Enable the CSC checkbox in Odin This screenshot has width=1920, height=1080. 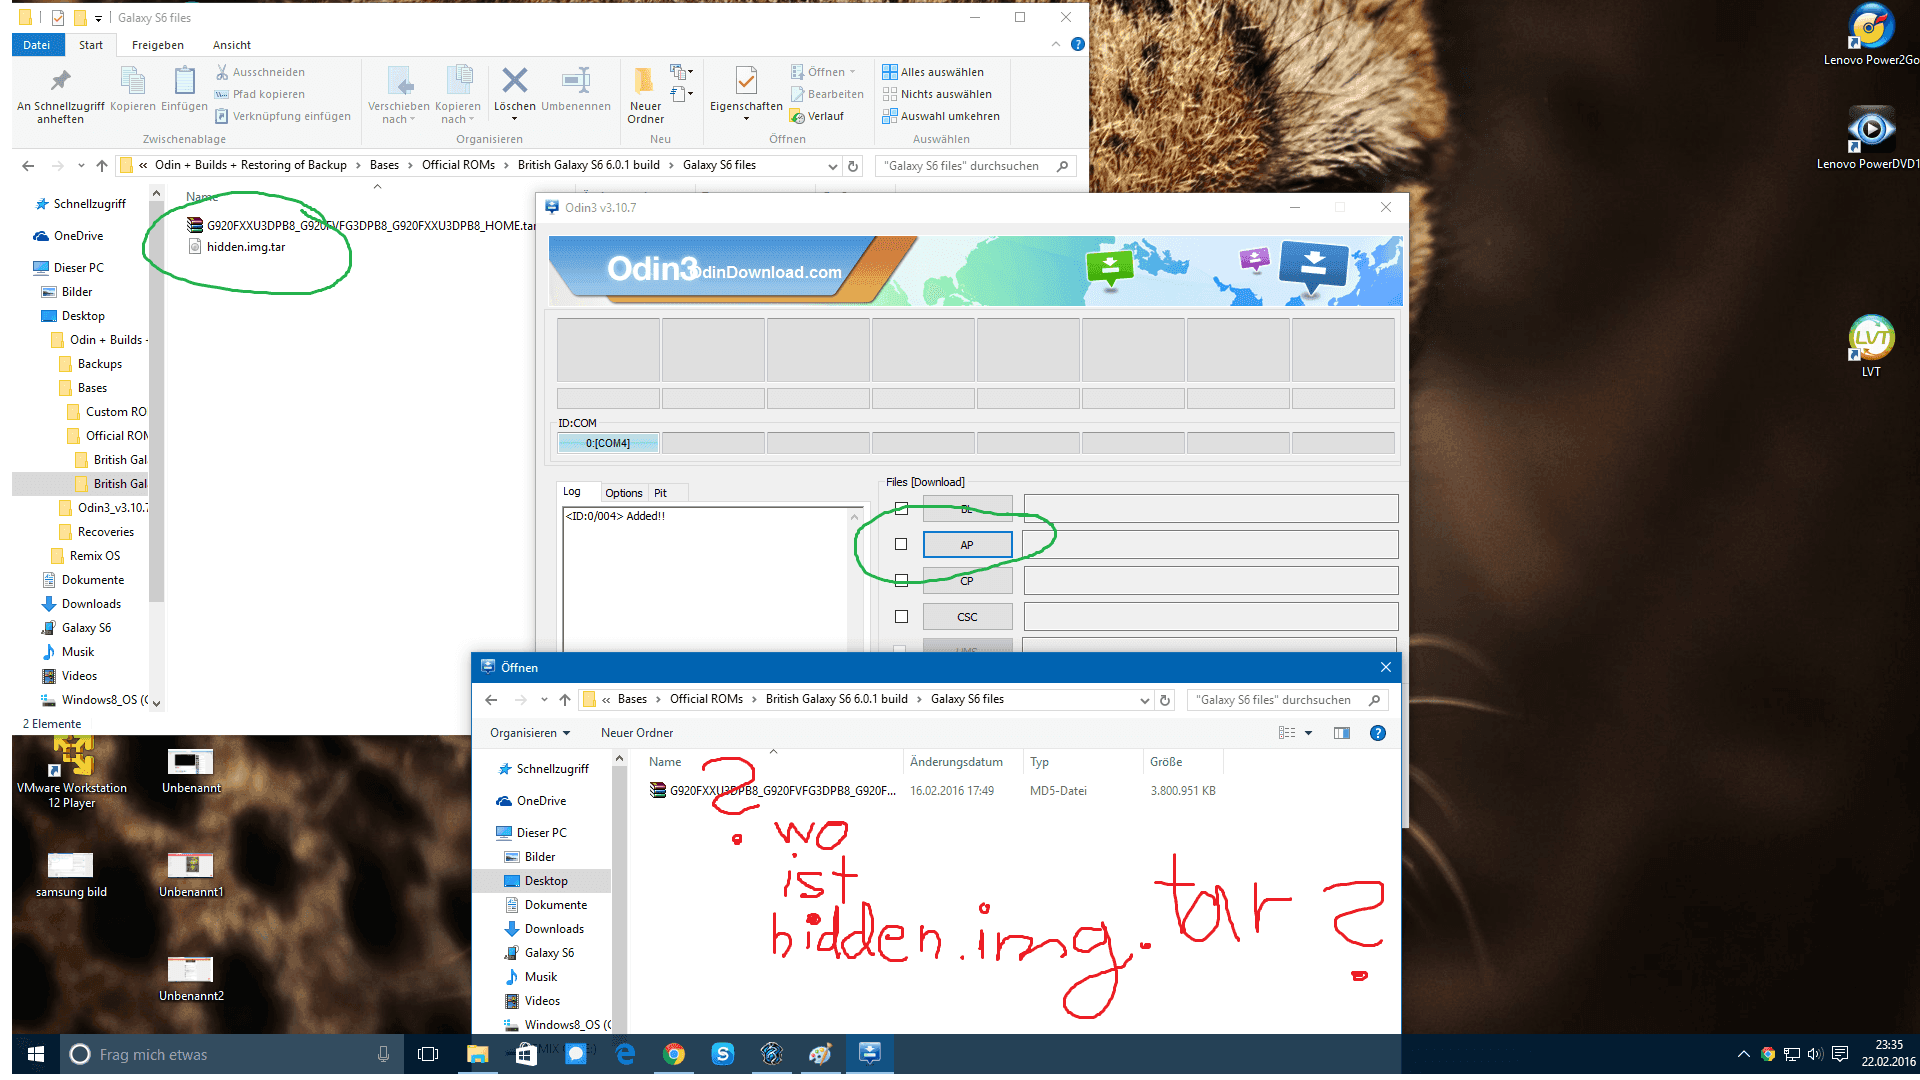tap(901, 616)
